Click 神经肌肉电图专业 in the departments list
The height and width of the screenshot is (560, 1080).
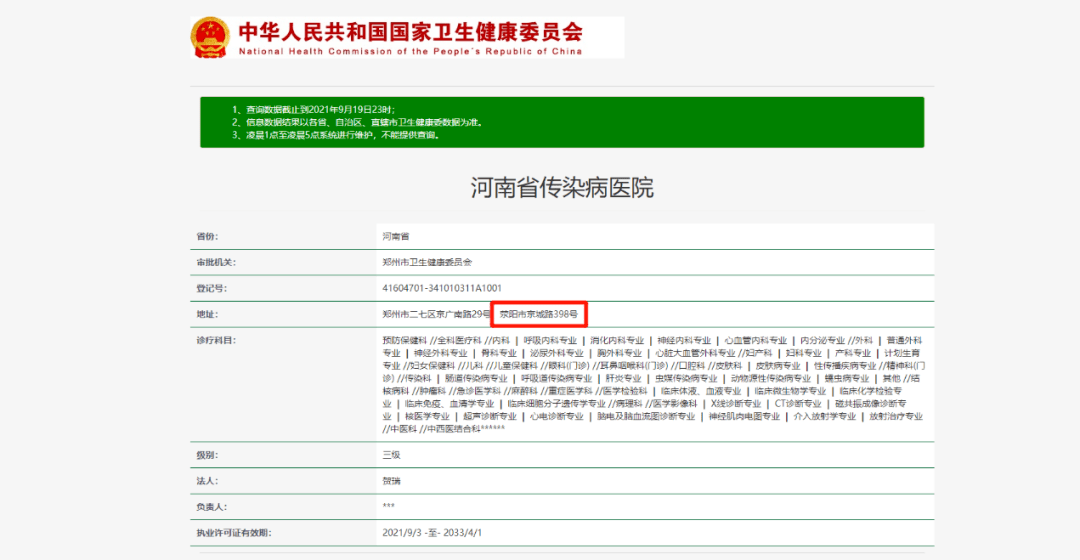pos(744,417)
